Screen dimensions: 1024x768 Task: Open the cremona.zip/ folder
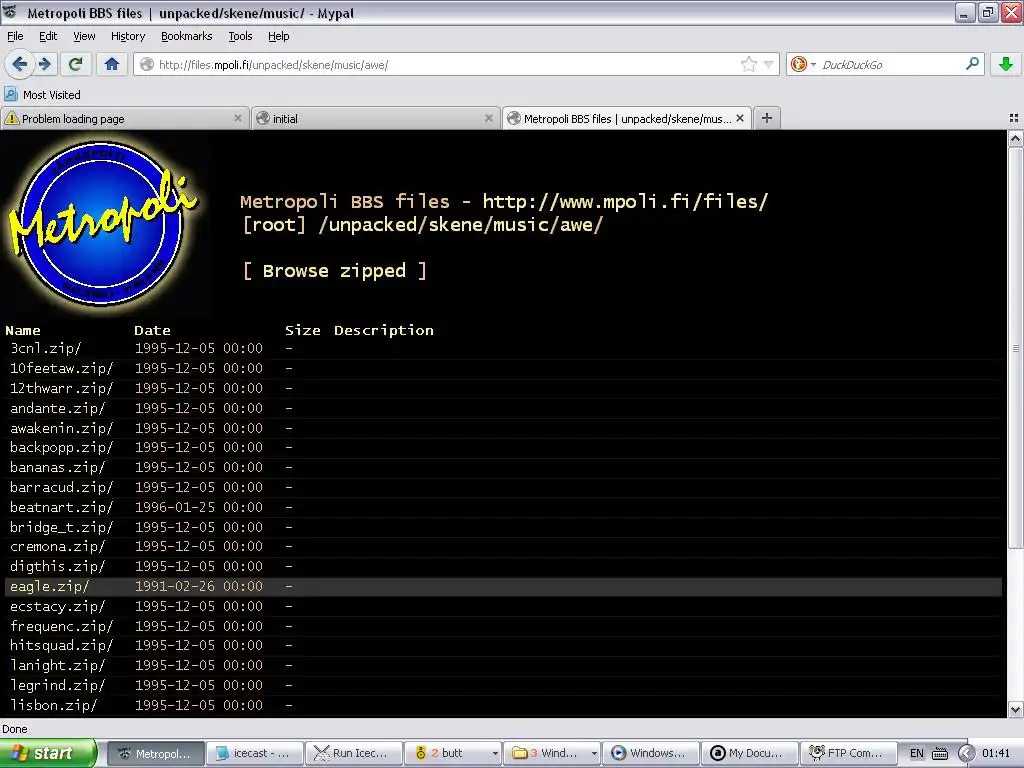(x=57, y=547)
